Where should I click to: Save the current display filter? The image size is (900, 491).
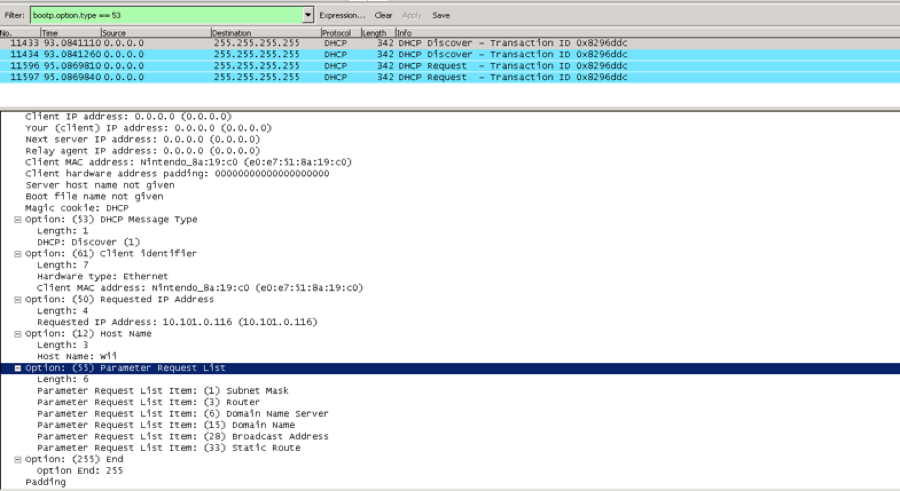point(441,15)
